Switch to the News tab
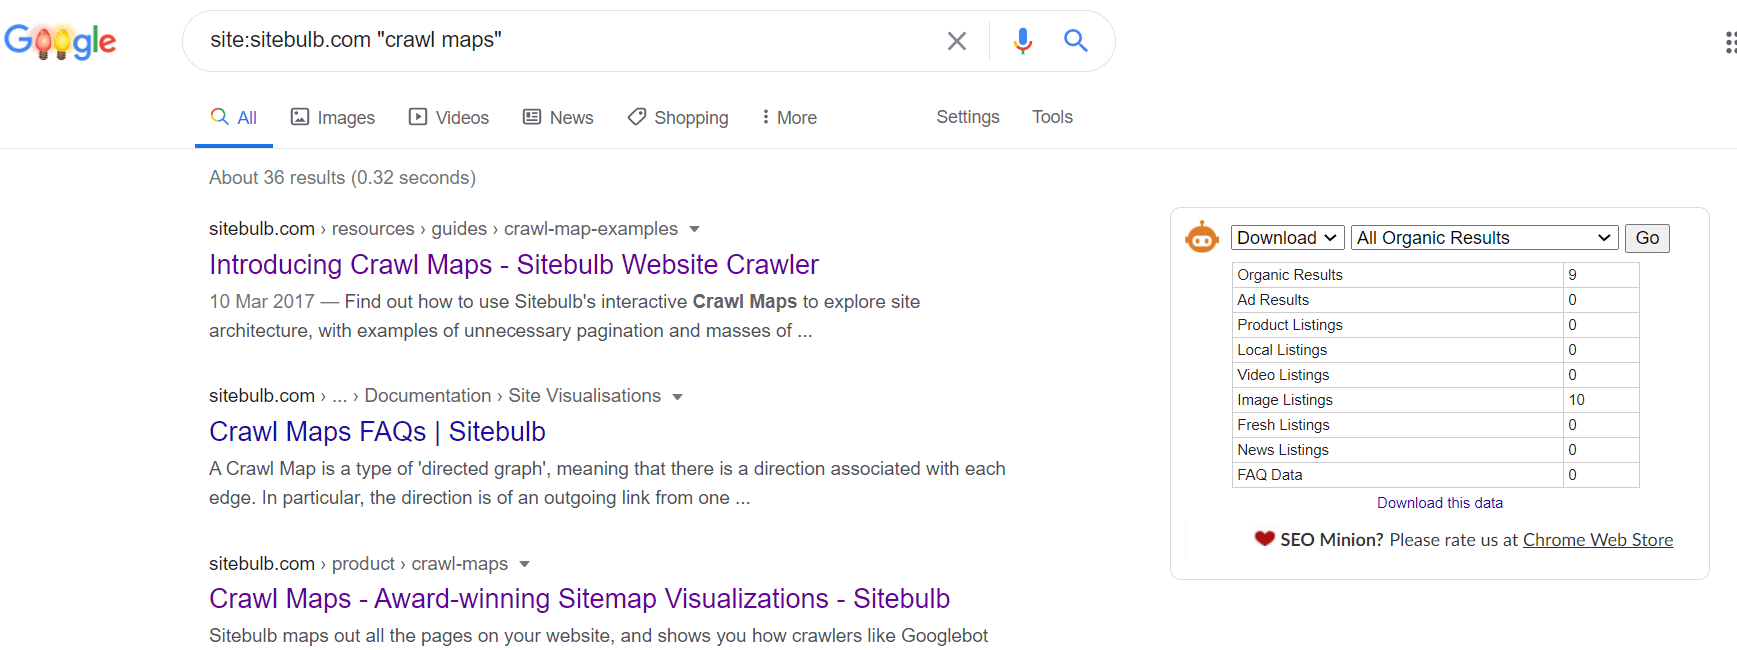The height and width of the screenshot is (650, 1737). (x=558, y=117)
